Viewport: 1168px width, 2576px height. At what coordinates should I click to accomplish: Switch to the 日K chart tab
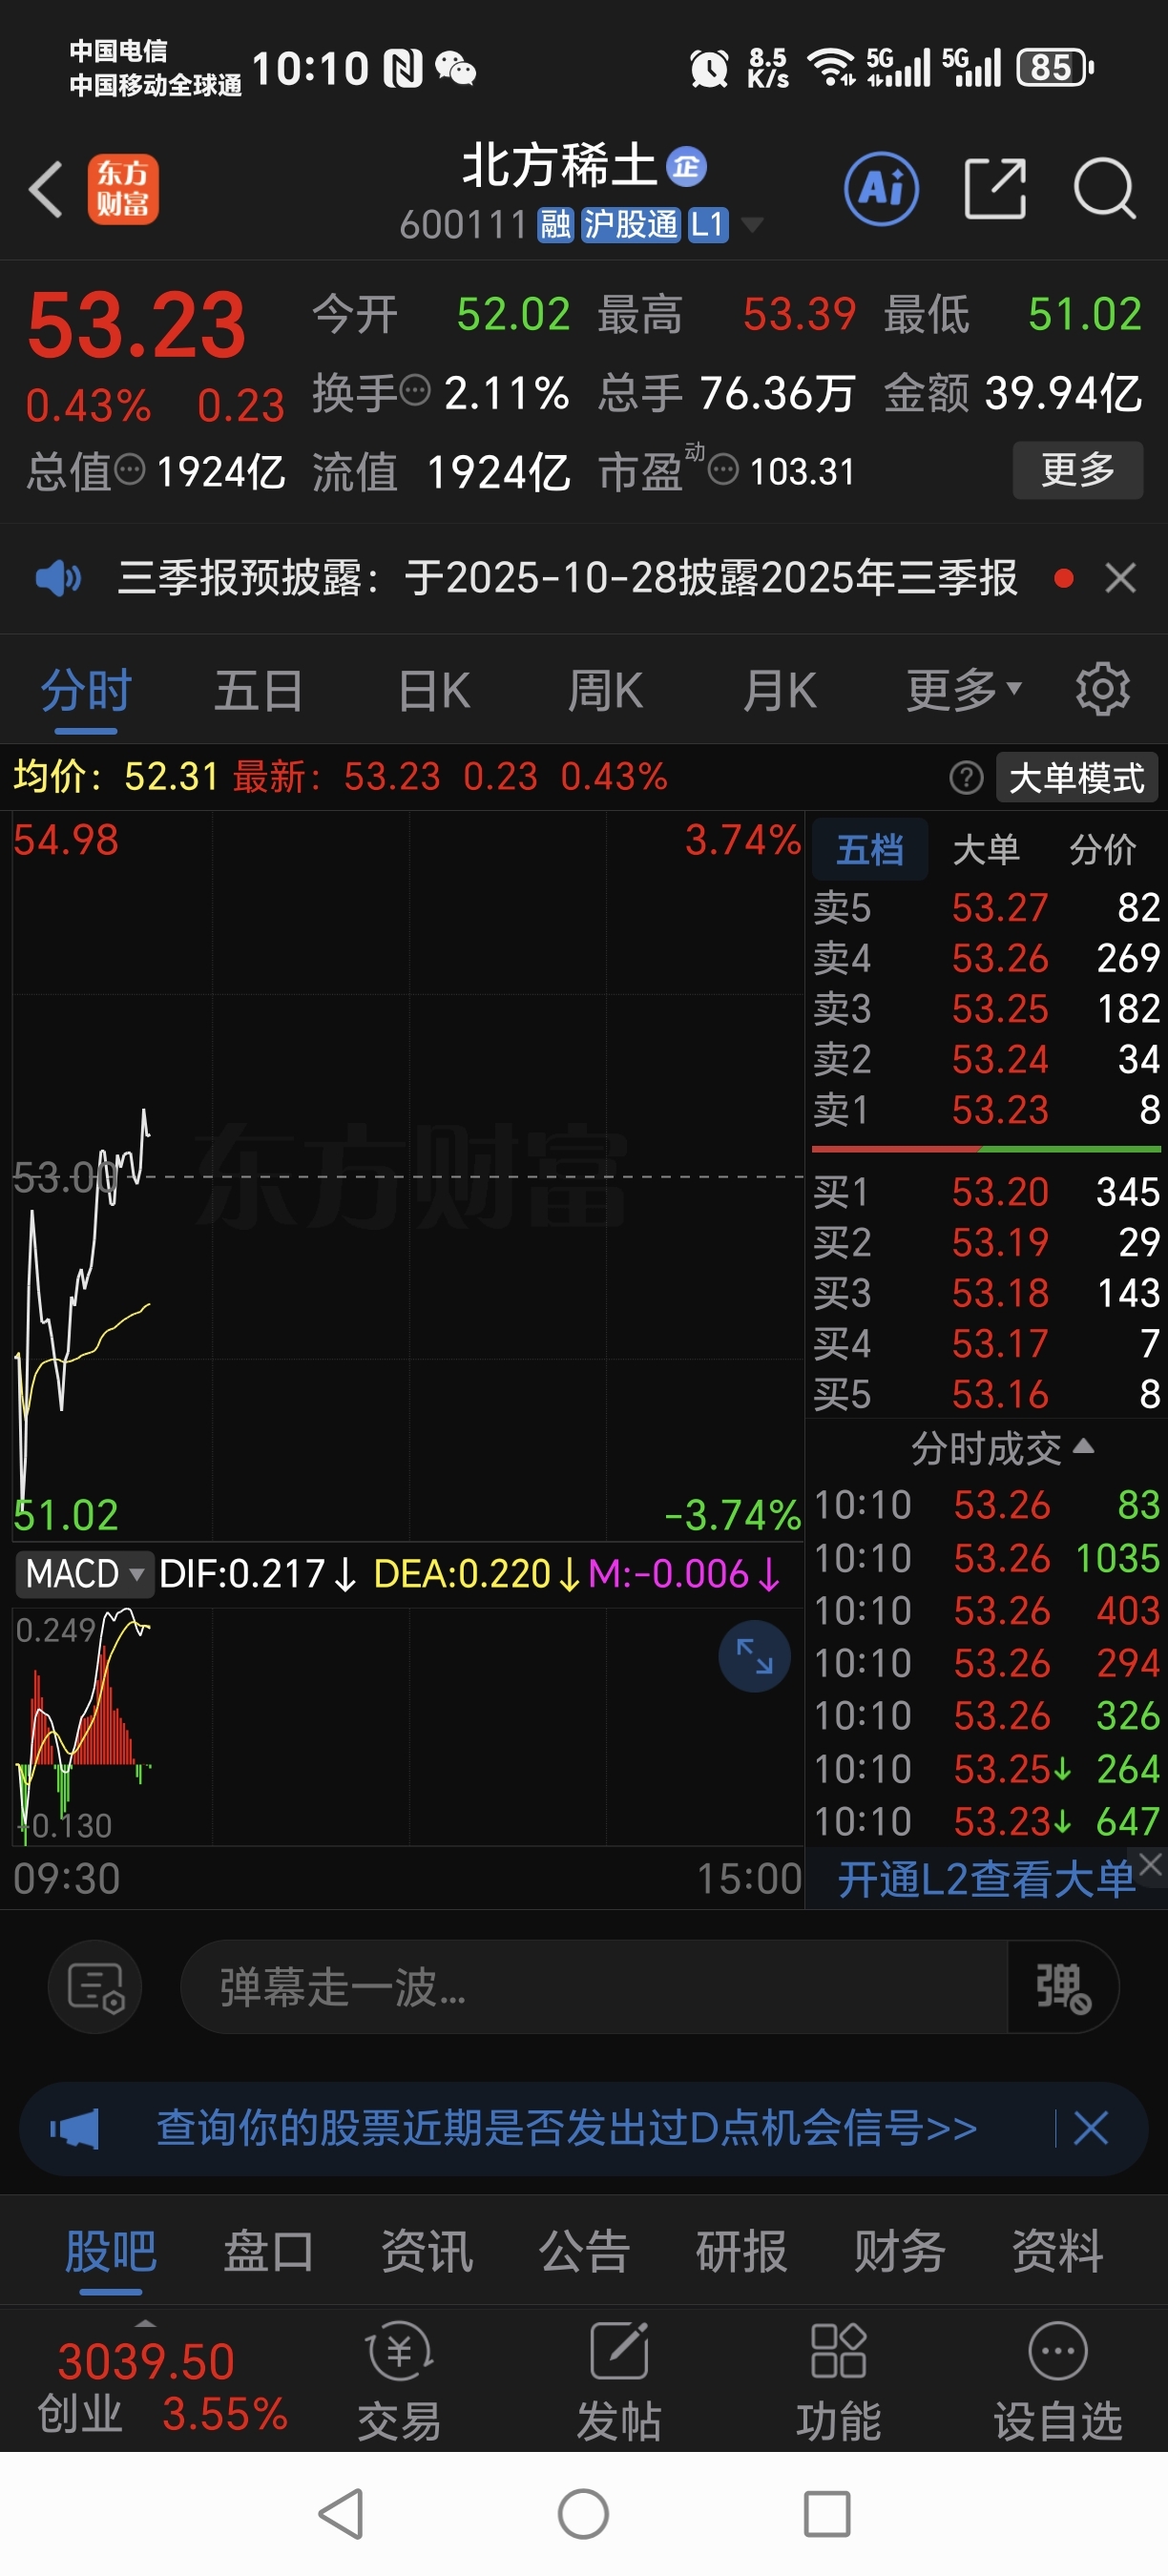pyautogui.click(x=434, y=690)
